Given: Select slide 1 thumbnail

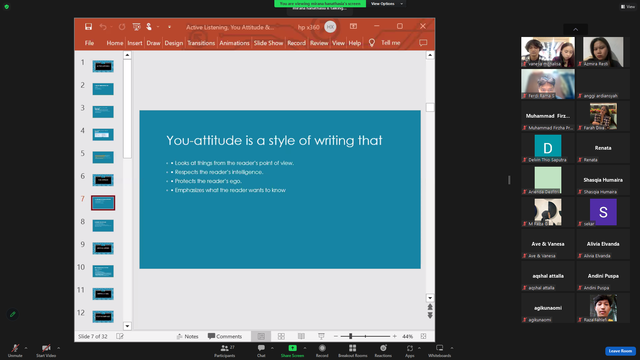Looking at the screenshot, I should [x=103, y=66].
